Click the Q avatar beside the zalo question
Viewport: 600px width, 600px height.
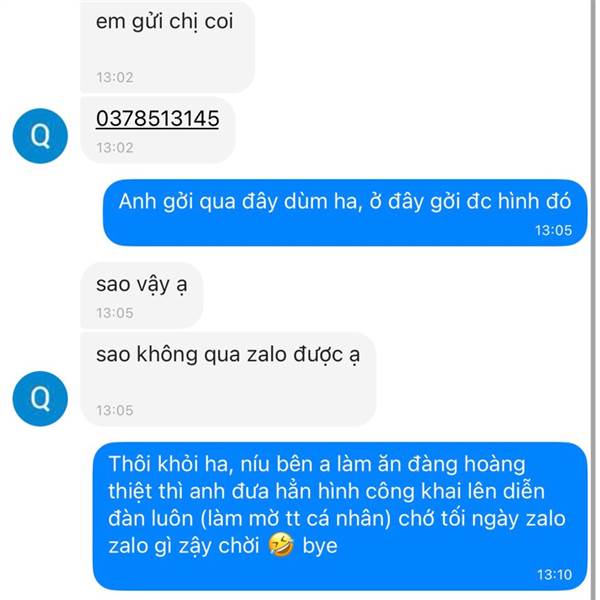(x=40, y=400)
